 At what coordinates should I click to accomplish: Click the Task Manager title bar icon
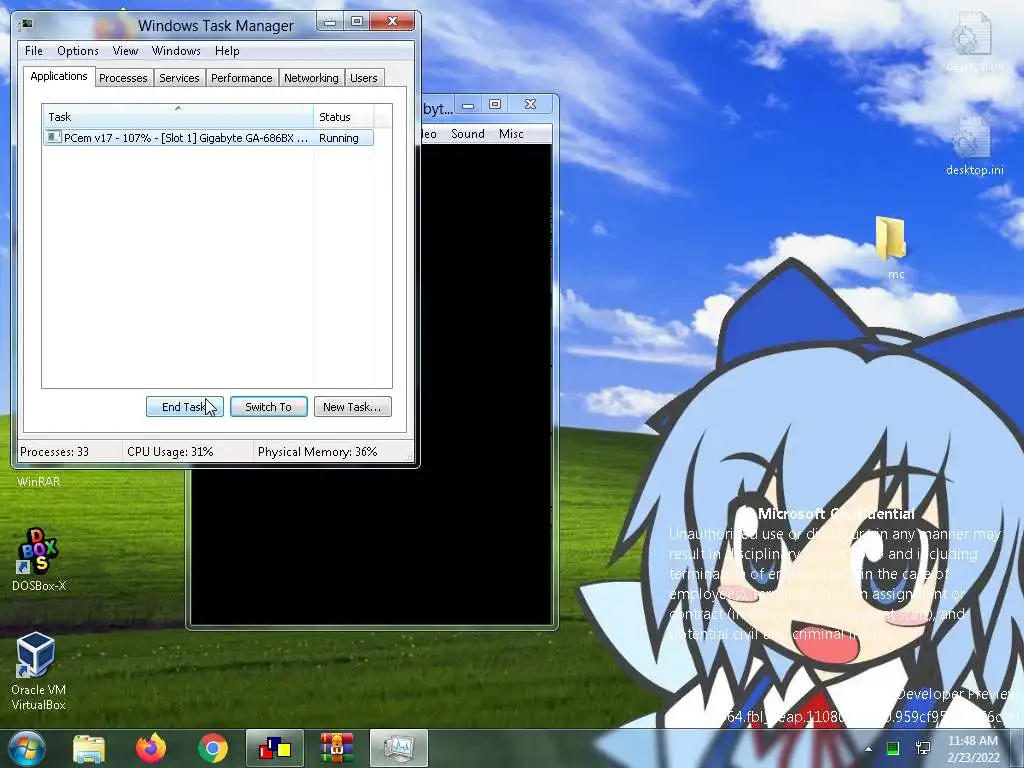click(x=27, y=25)
